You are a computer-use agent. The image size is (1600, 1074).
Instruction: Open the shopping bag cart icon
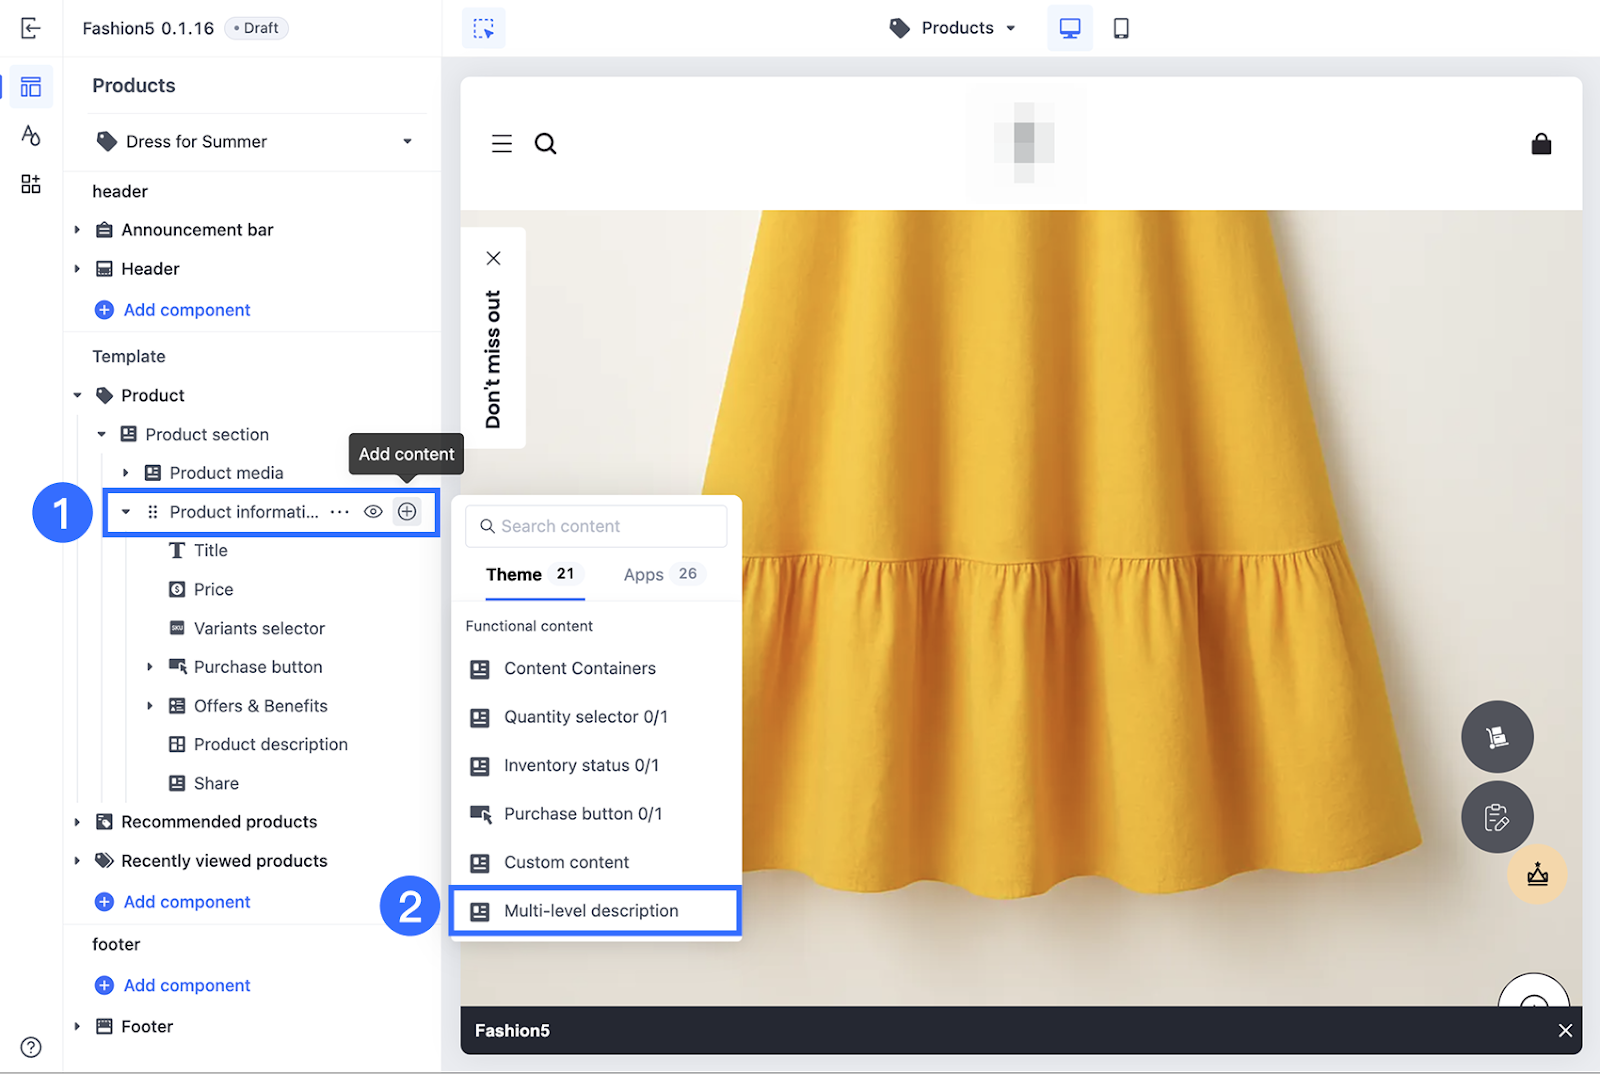click(1541, 144)
